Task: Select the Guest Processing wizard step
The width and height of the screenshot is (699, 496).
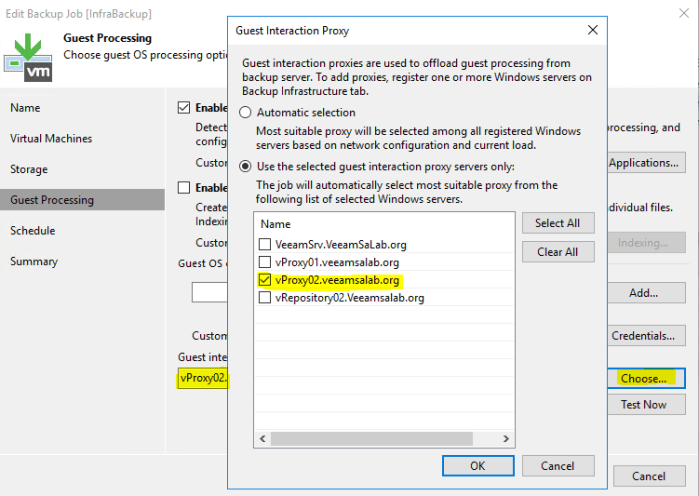Action: (x=82, y=200)
